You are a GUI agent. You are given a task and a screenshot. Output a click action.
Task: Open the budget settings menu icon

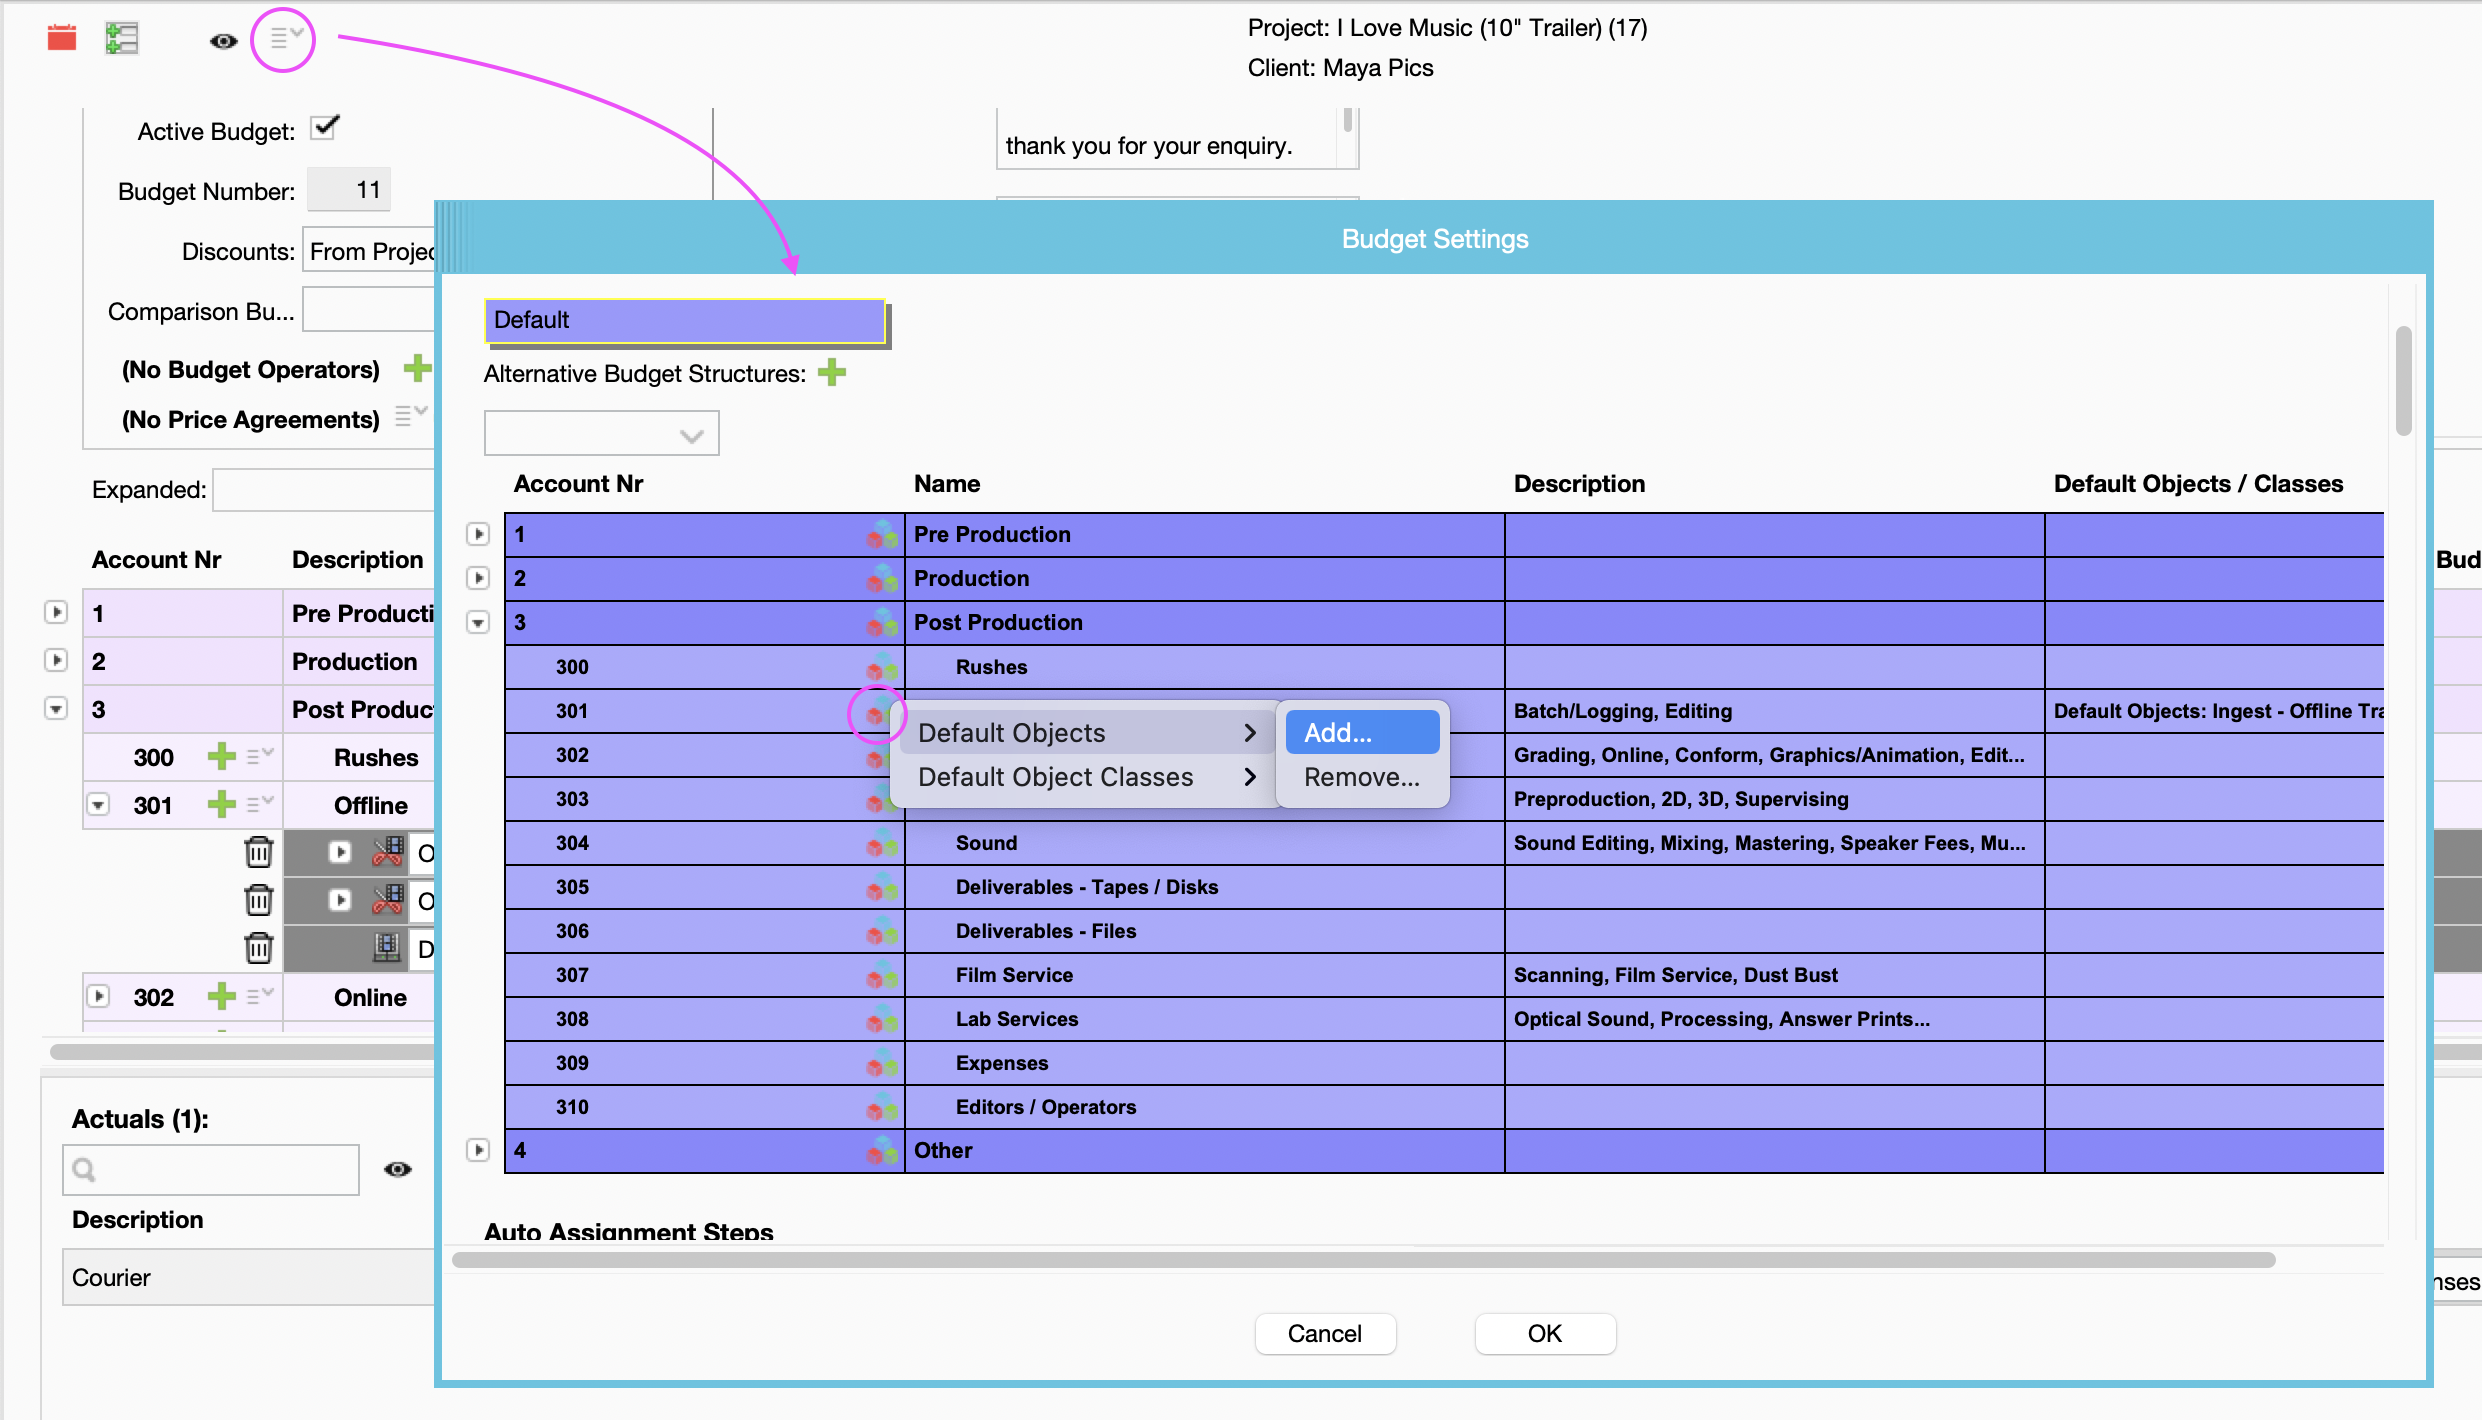pos(285,39)
